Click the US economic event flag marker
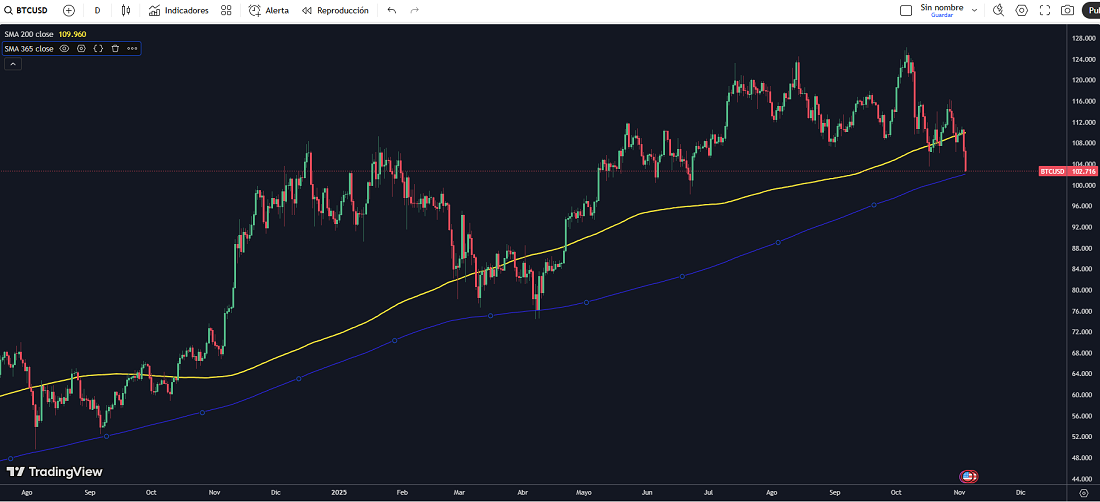 968,476
